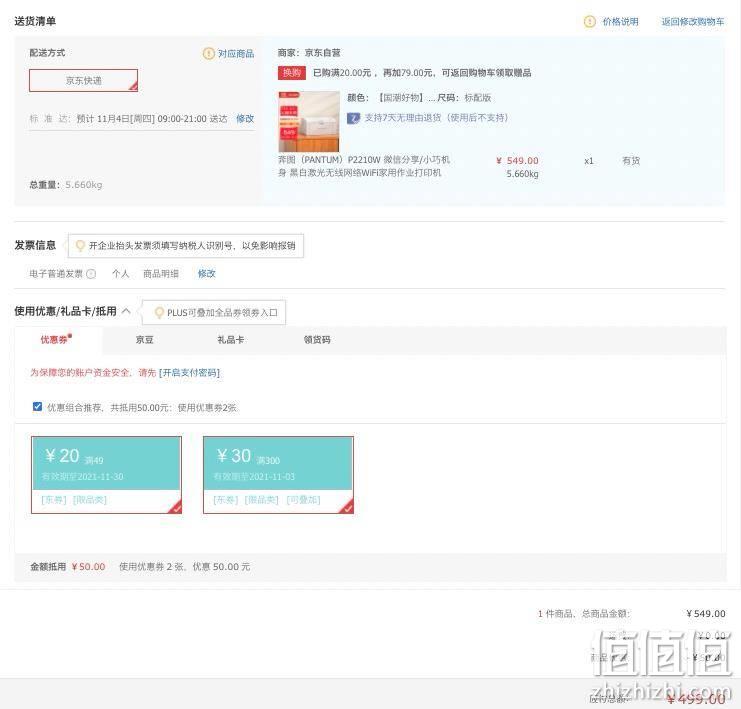Open the 开启支付密码 link
Screen dimensions: 741x709
(x=189, y=372)
